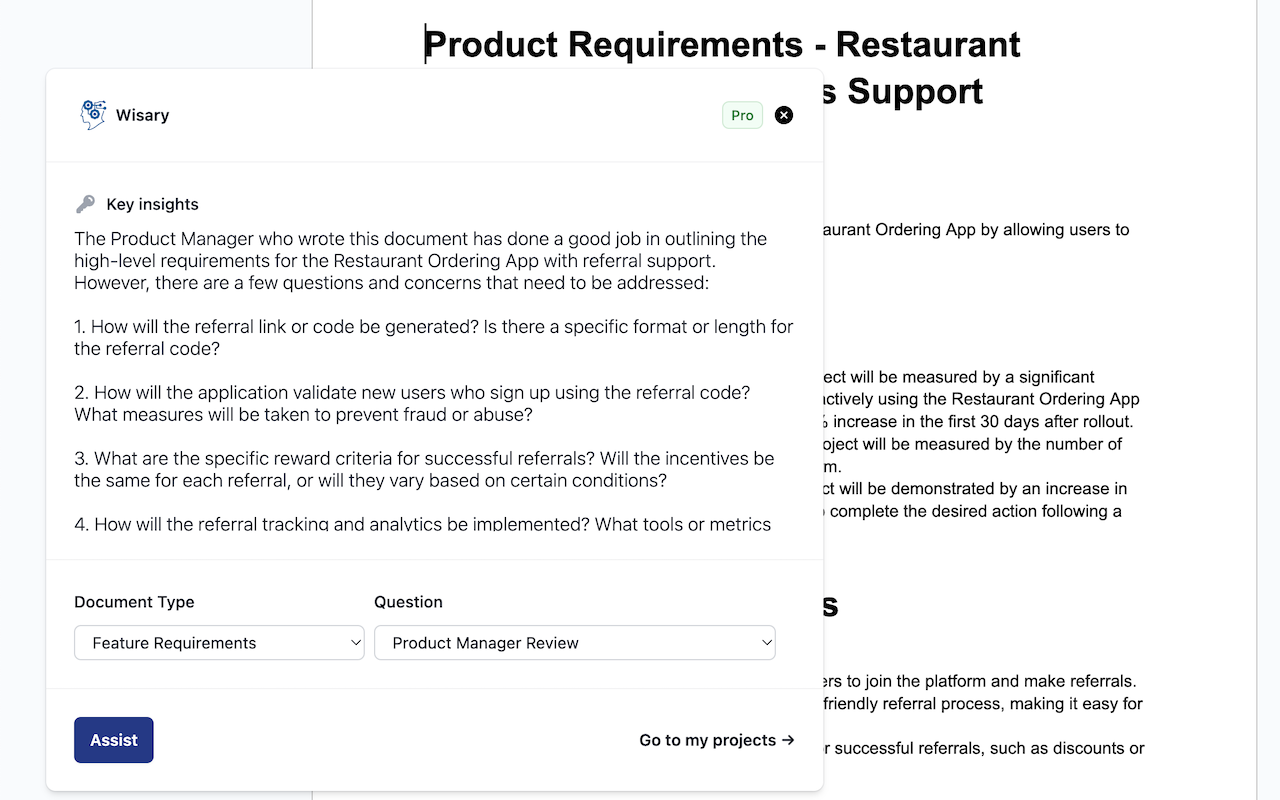Image resolution: width=1280 pixels, height=800 pixels.
Task: Close the Wisary panel with the X icon
Action: click(784, 115)
